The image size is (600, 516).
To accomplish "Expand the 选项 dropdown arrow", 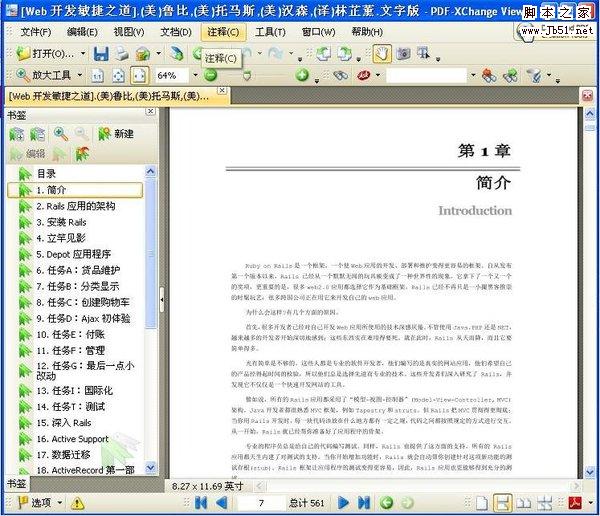I will tap(60, 502).
